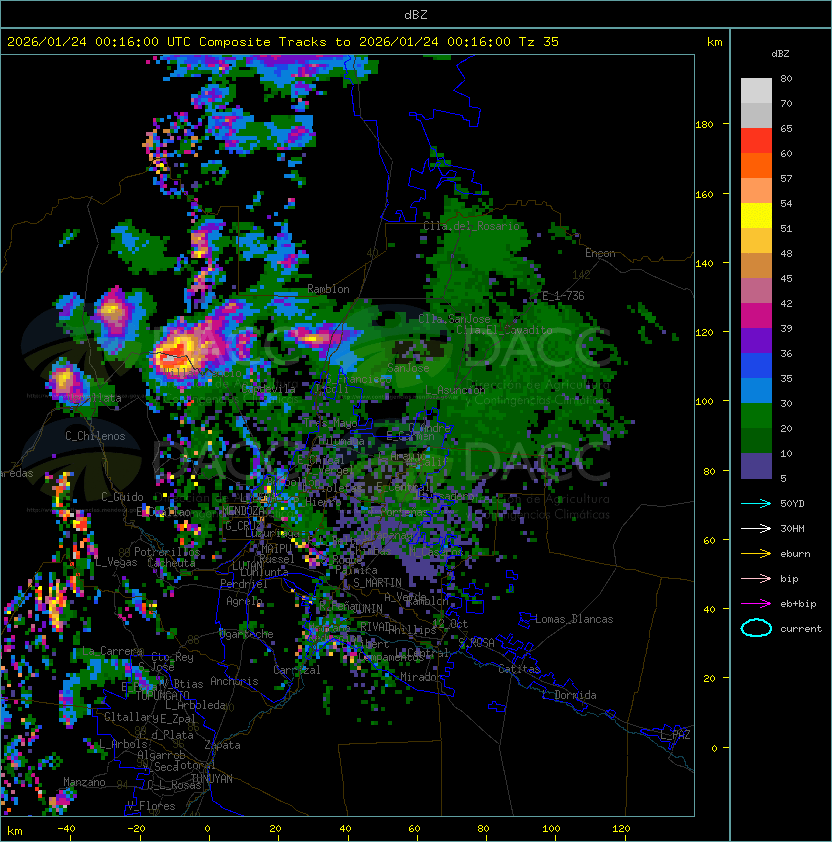Click the 'Zapata' map label
The image size is (832, 842).
pyautogui.click(x=222, y=745)
